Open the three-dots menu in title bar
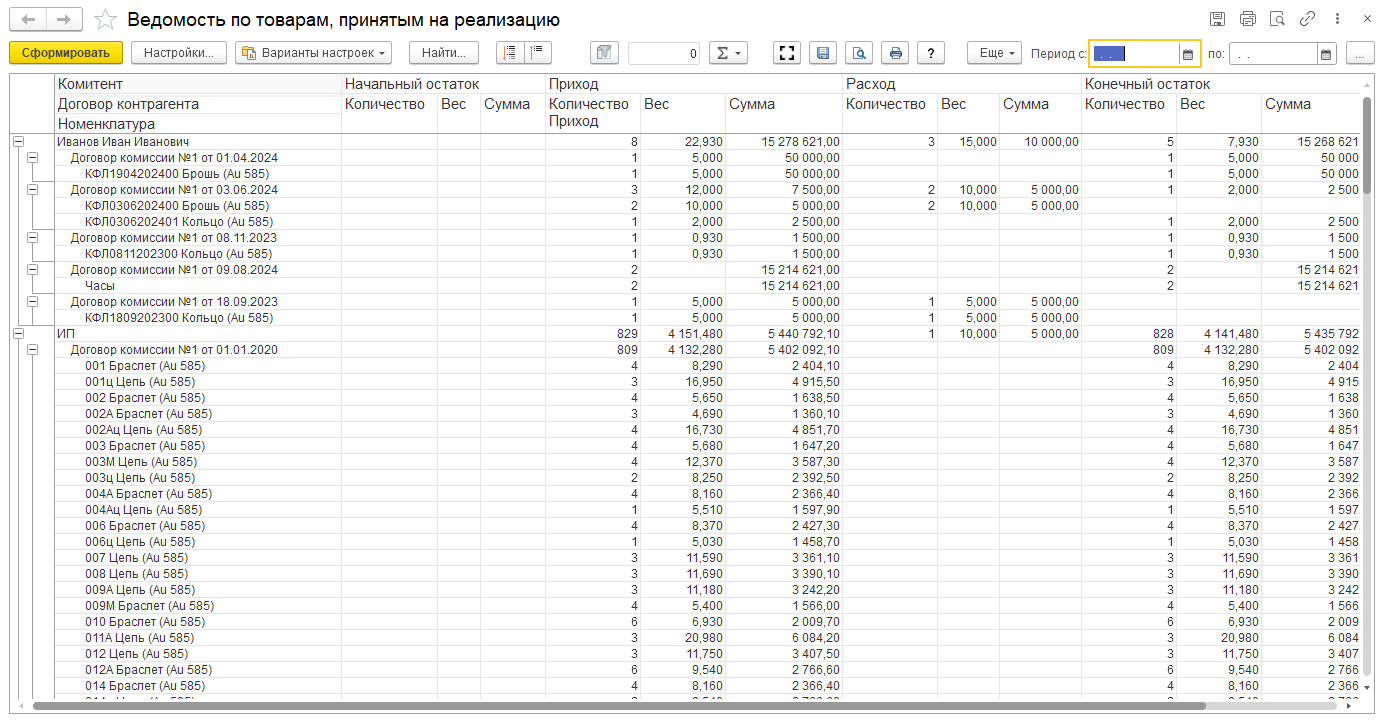This screenshot has width=1386, height=721. click(x=1337, y=19)
